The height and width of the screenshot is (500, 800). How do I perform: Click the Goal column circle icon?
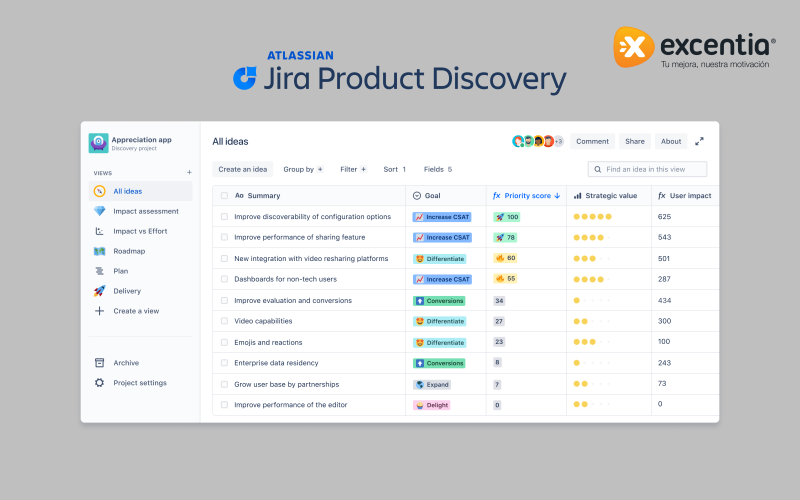click(x=417, y=195)
